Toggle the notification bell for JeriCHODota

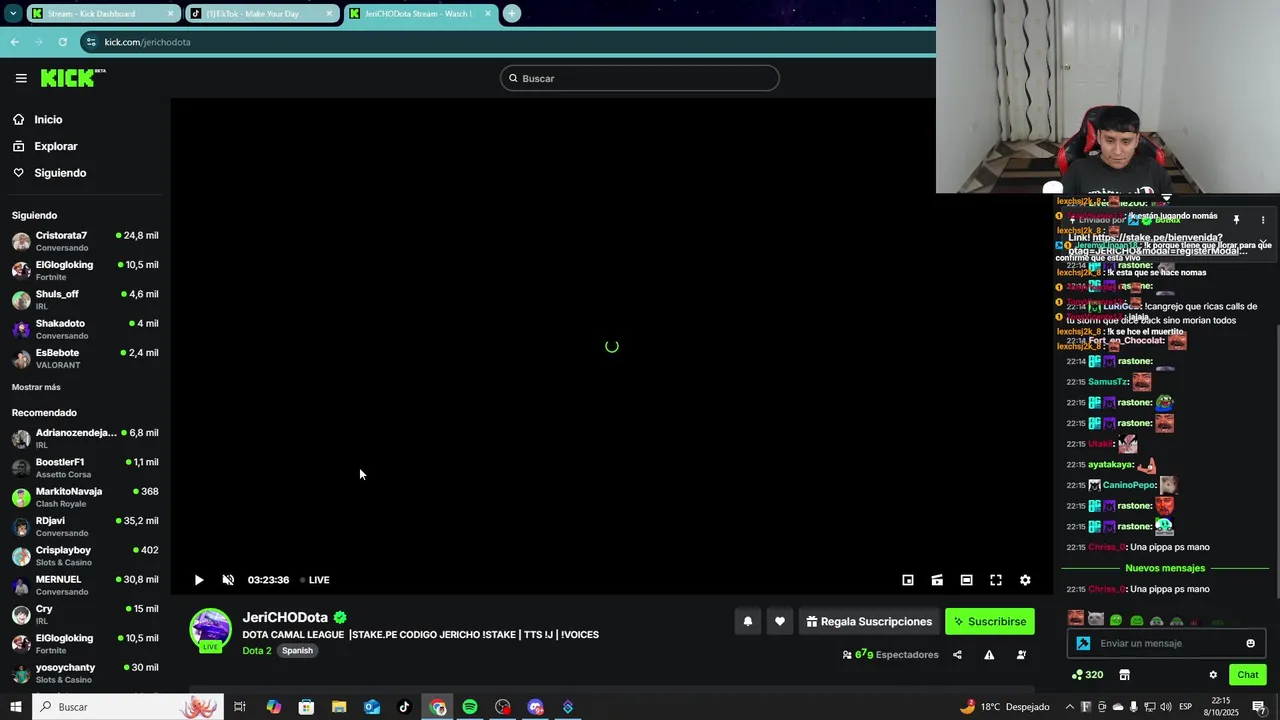point(747,621)
